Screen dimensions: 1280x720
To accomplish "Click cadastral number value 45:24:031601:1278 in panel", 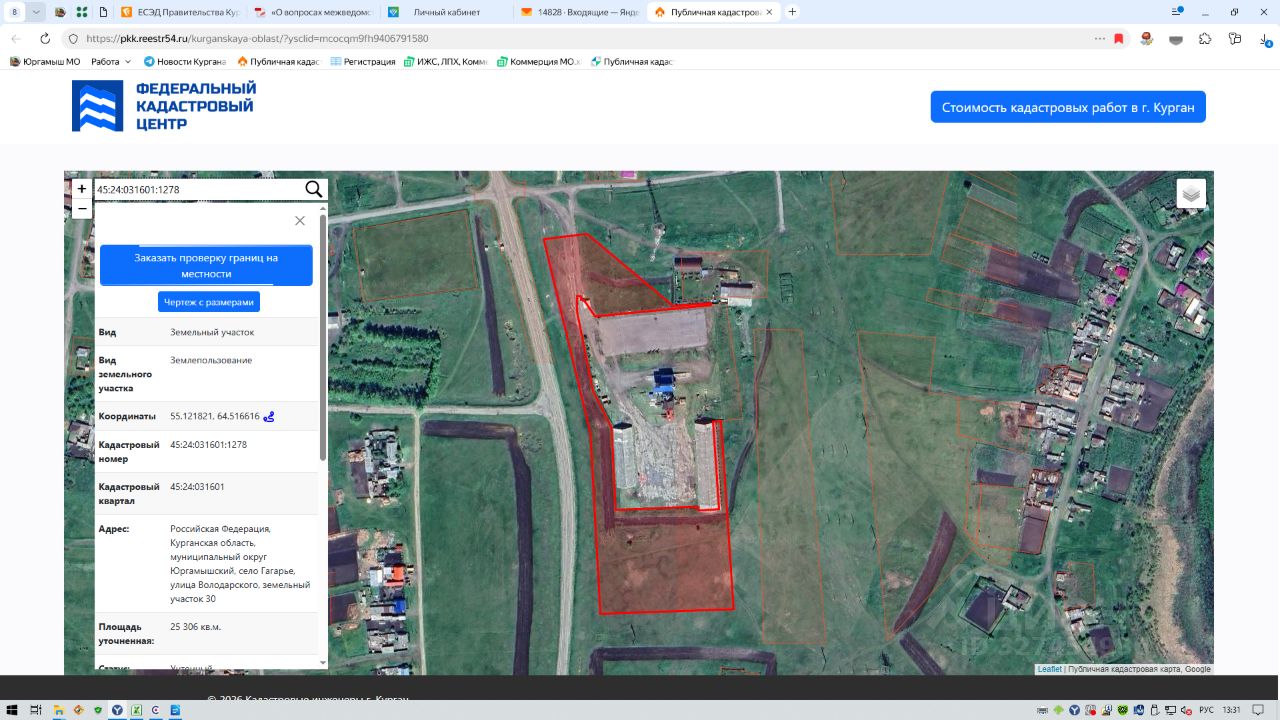I will (208, 445).
